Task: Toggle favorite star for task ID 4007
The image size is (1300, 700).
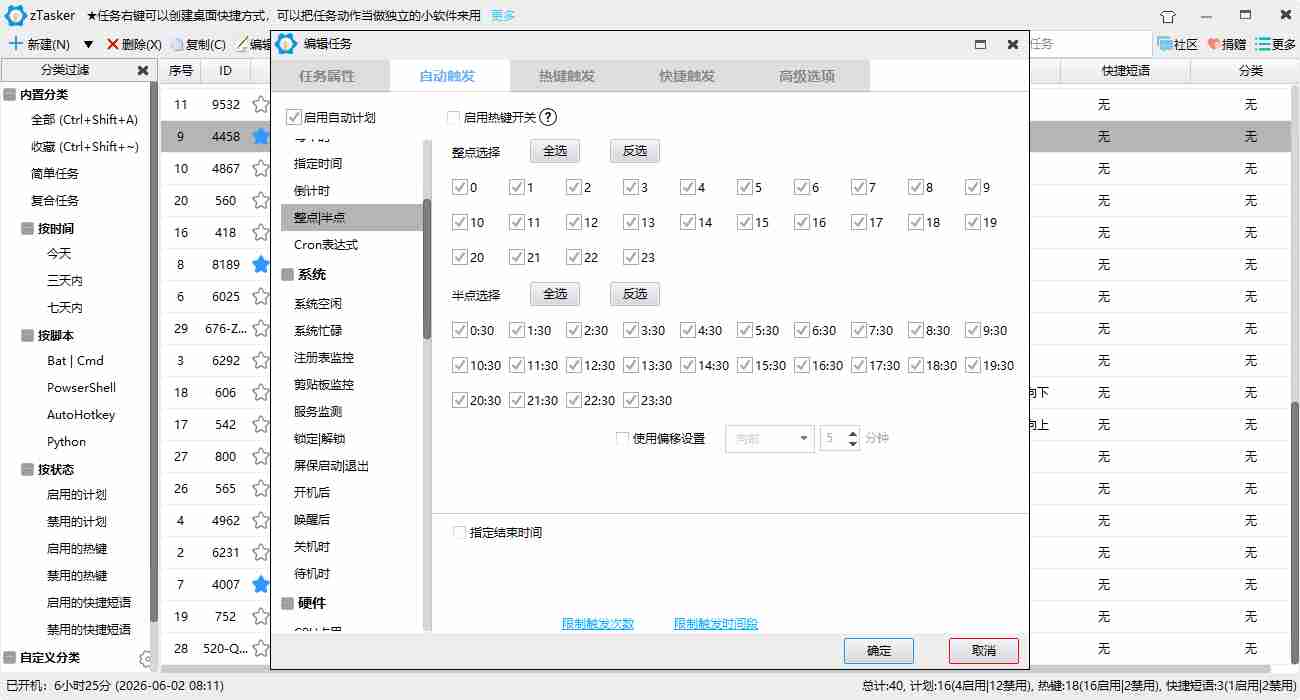Action: click(261, 584)
